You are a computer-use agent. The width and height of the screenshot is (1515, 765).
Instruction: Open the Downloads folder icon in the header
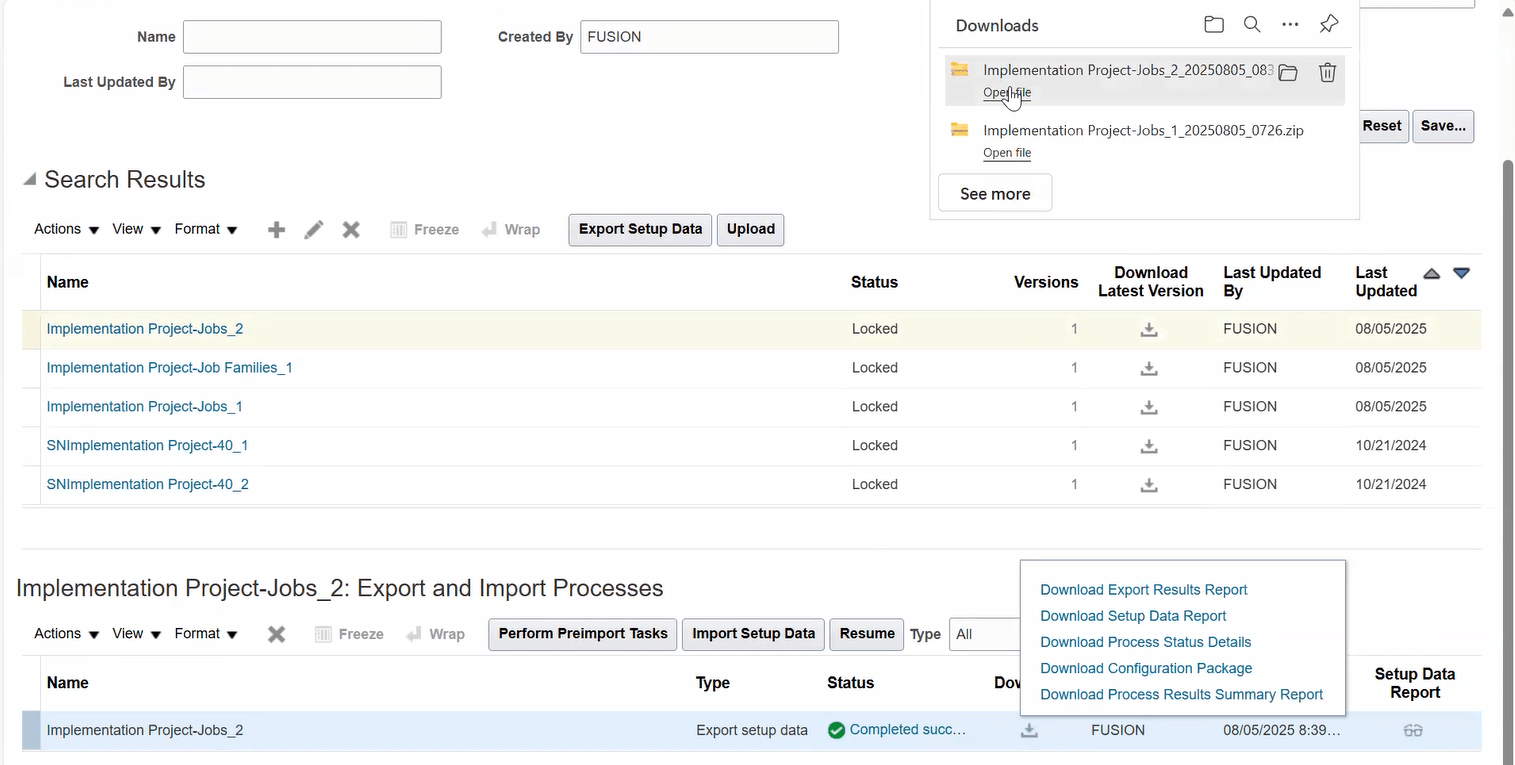tap(1213, 23)
